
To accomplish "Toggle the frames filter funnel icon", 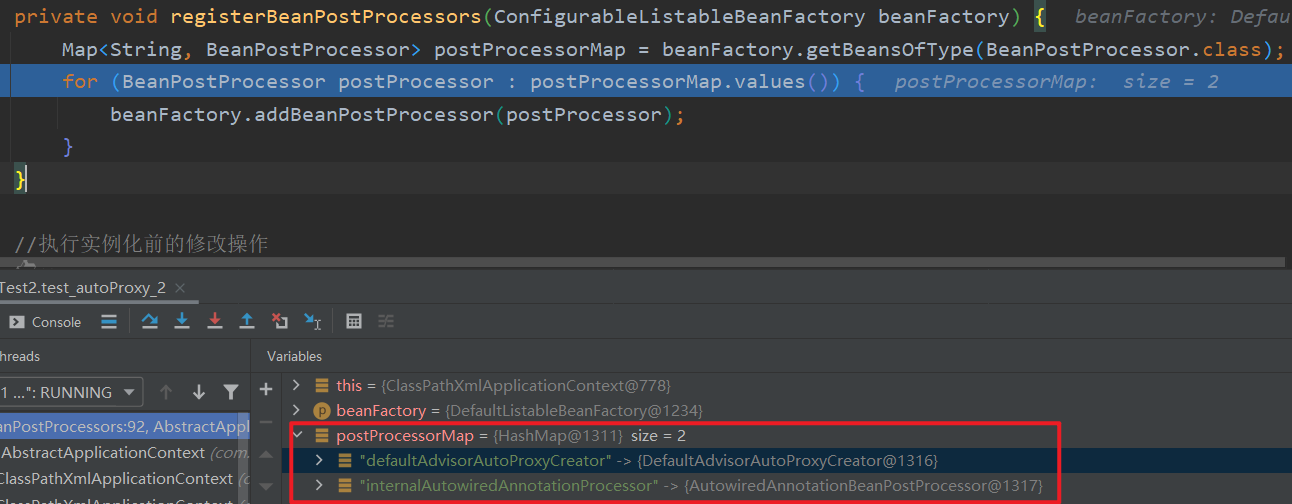I will click(231, 392).
